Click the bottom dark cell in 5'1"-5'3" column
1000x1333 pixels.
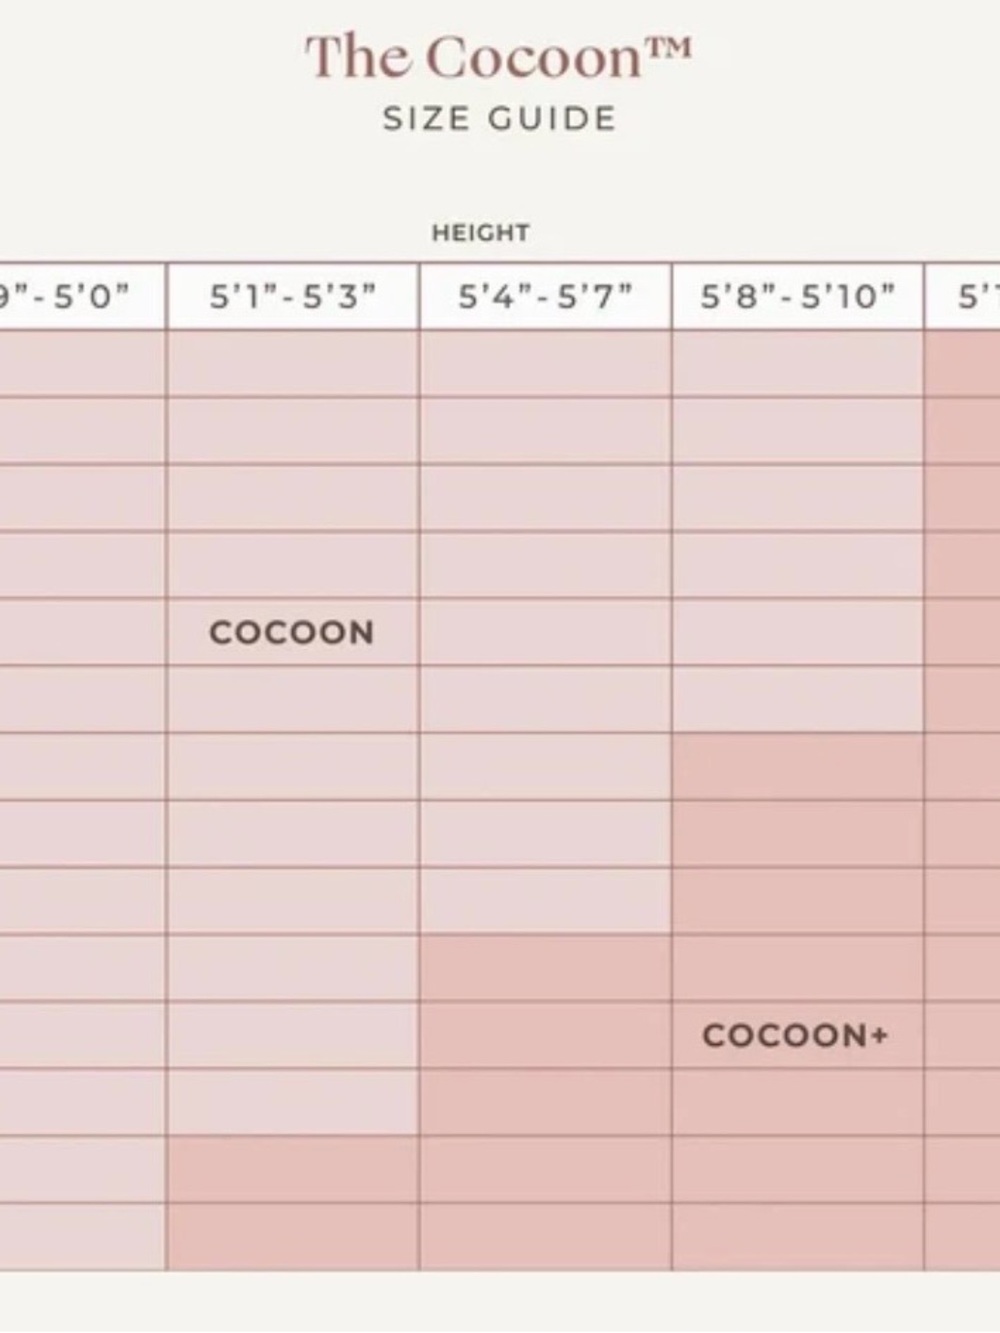click(293, 1237)
